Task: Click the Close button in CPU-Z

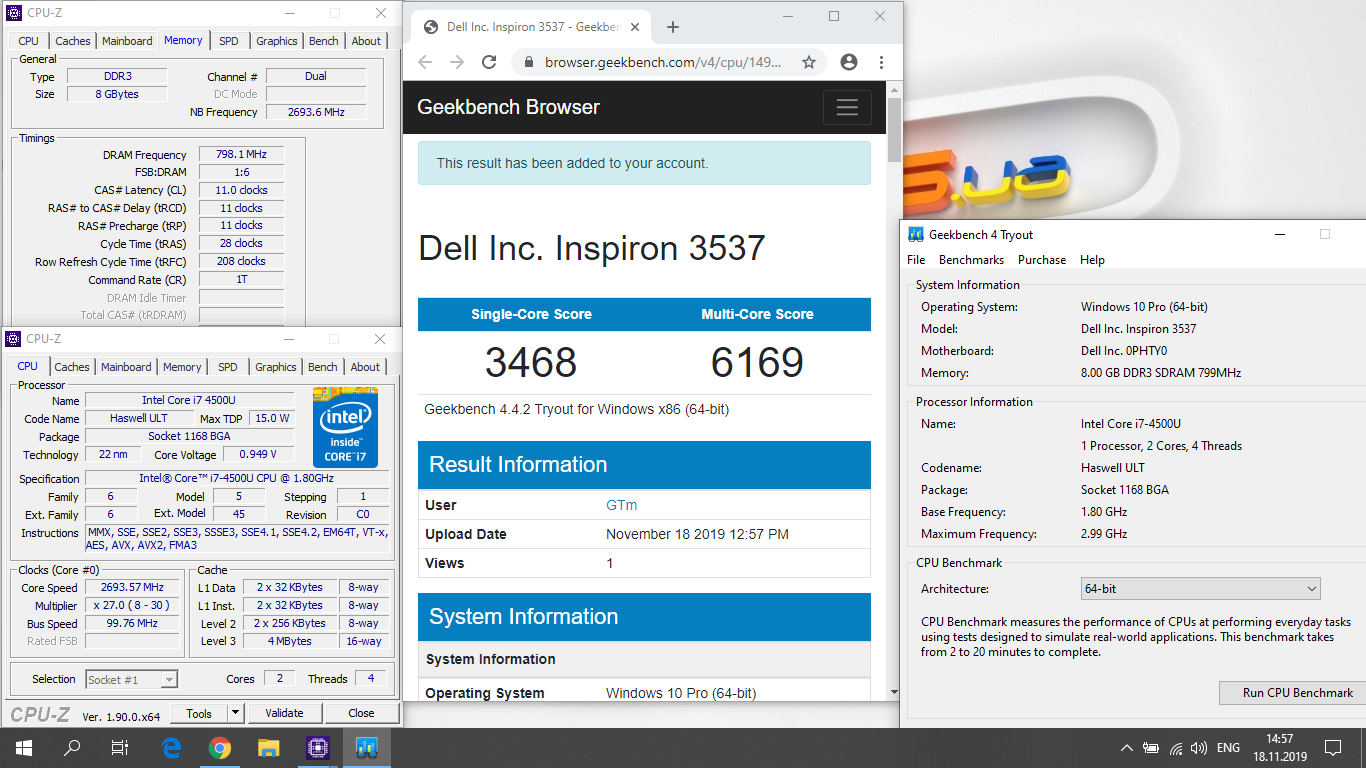Action: point(361,713)
